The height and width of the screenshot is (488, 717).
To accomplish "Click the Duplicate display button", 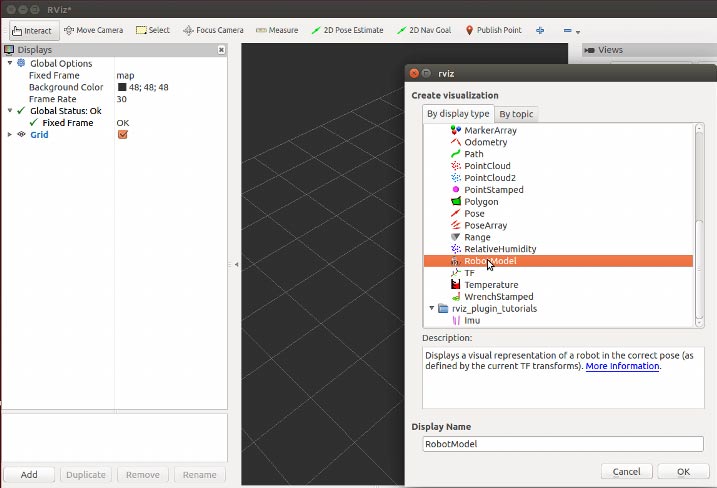I will click(x=86, y=475).
